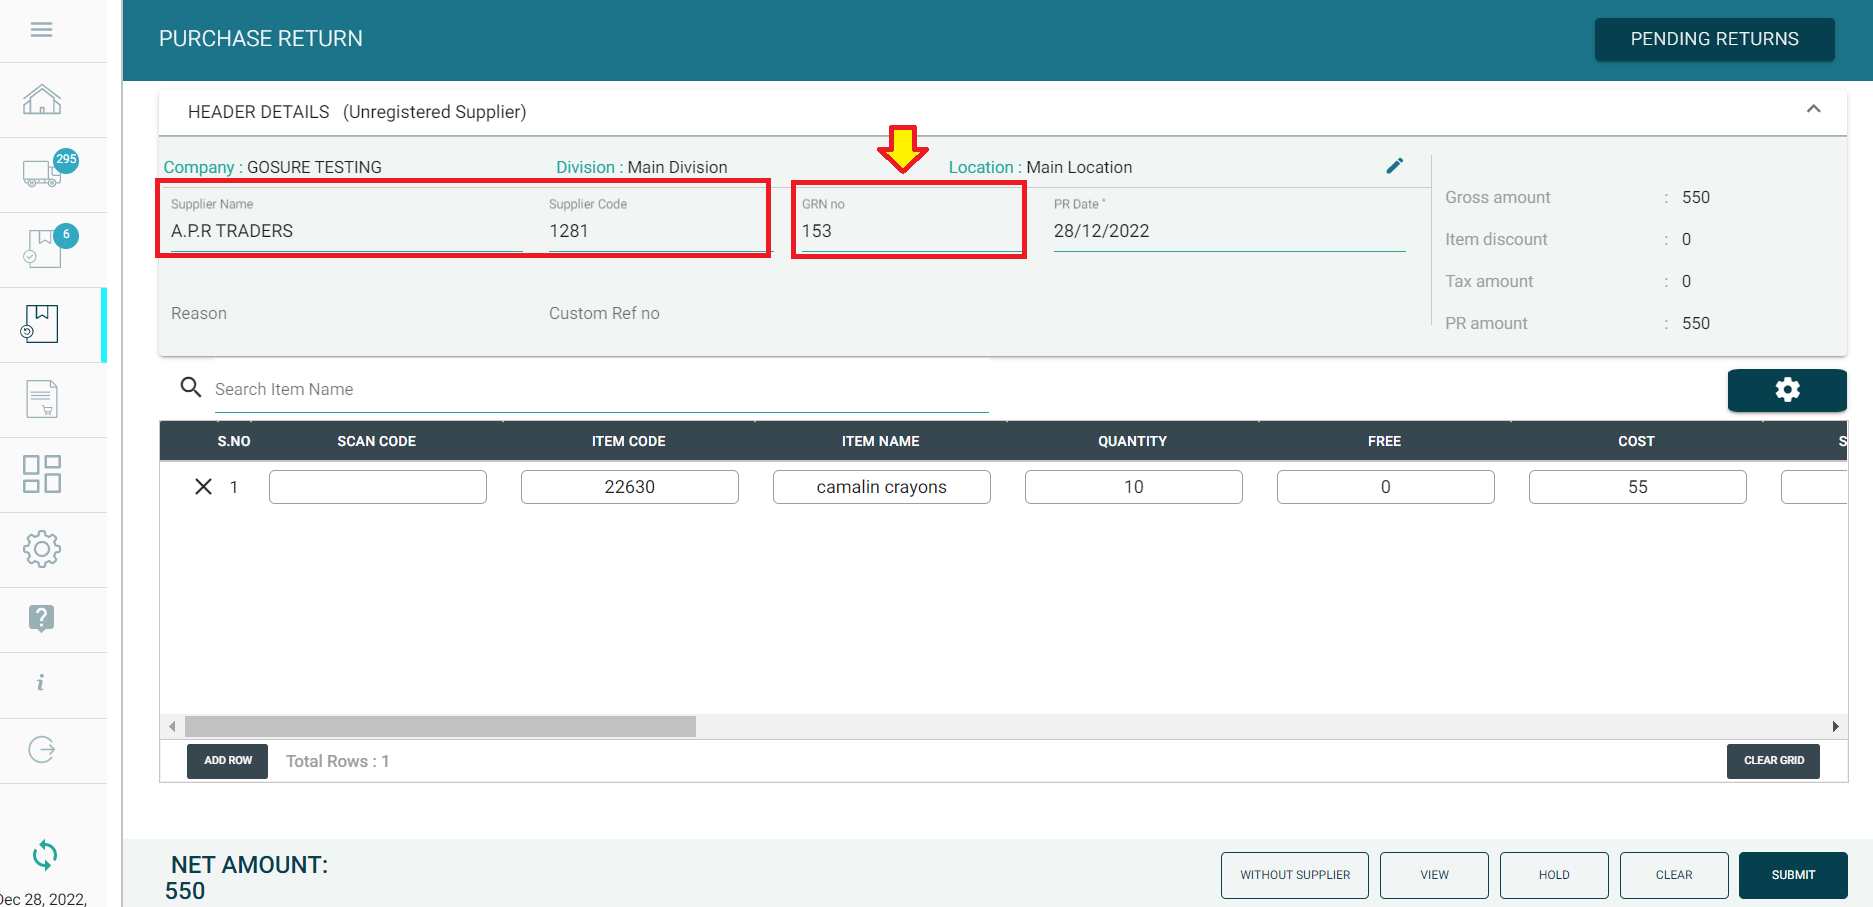Click the QUANTITY column header
Image resolution: width=1873 pixels, height=907 pixels.
[x=1132, y=441]
